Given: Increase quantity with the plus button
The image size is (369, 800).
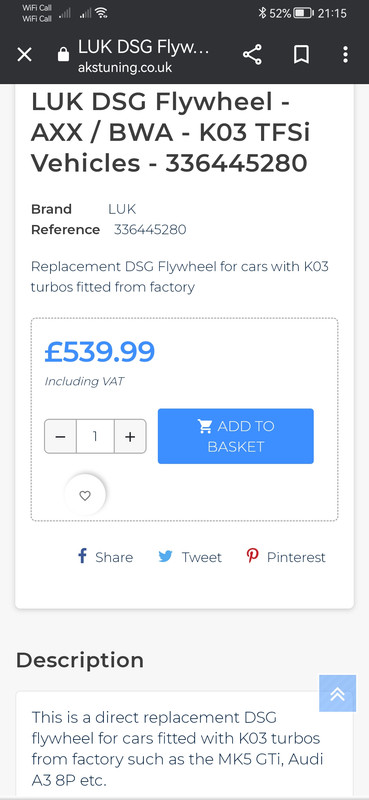Looking at the screenshot, I should 130,437.
